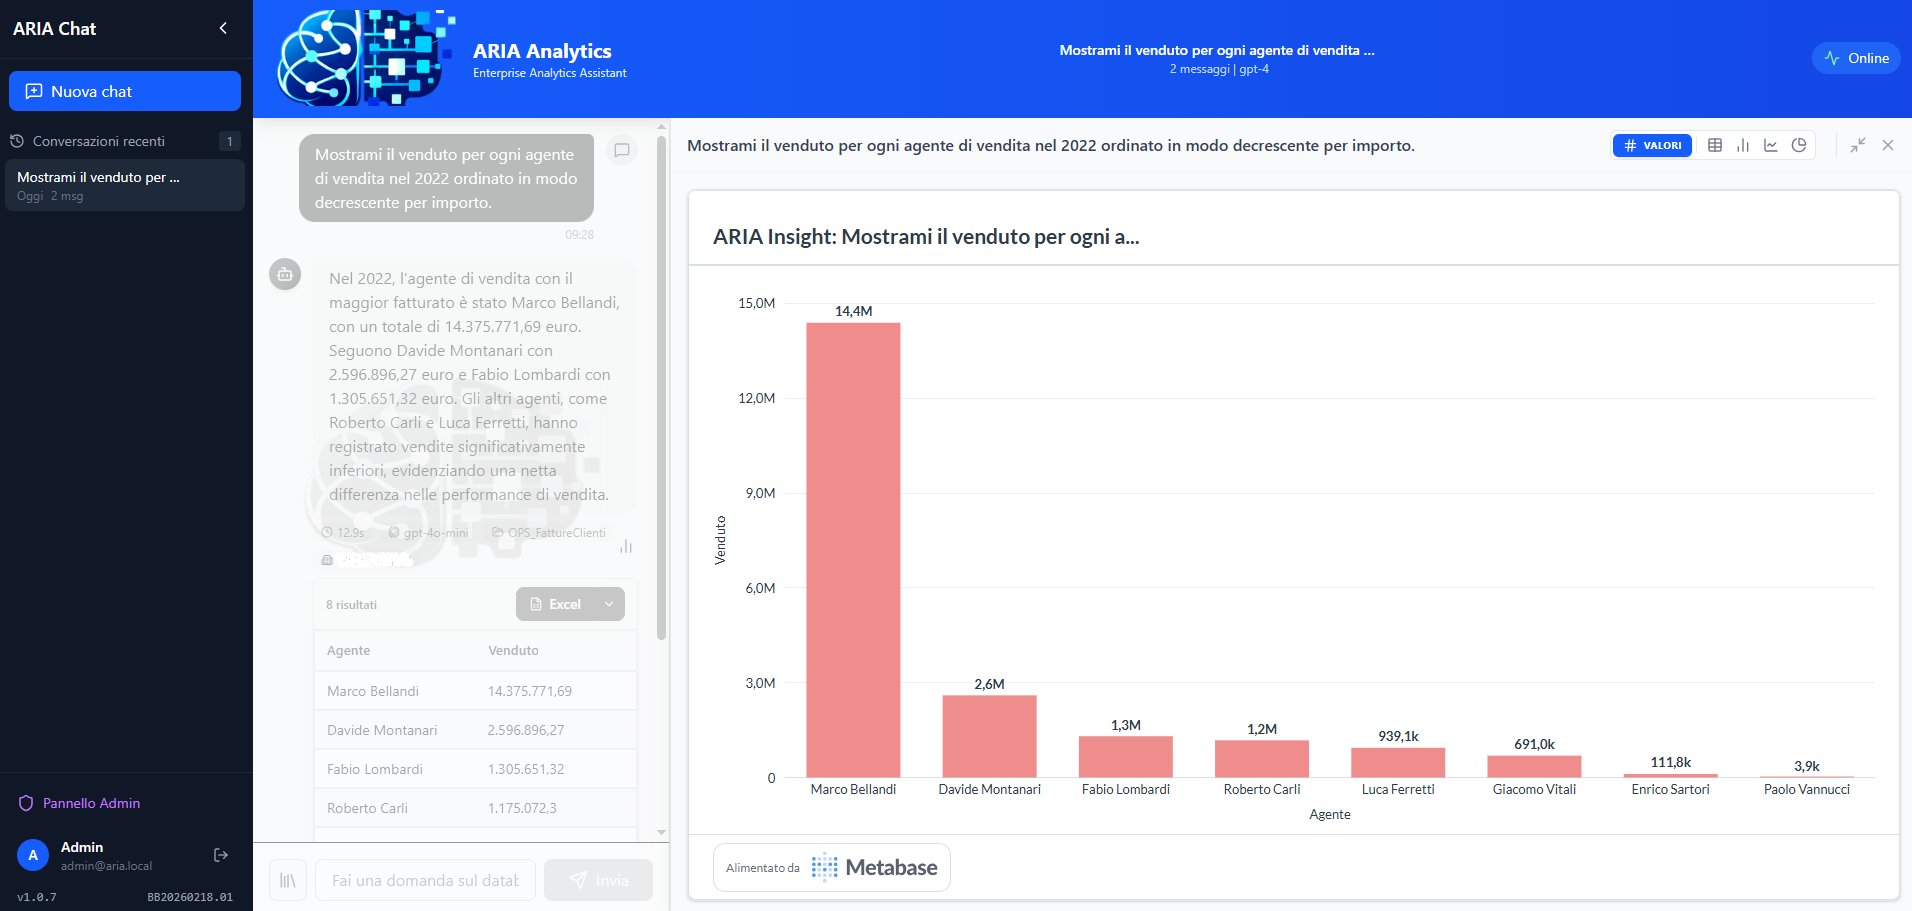Image resolution: width=1912 pixels, height=911 pixels.
Task: Click the Admin user avatar
Action: click(x=33, y=855)
